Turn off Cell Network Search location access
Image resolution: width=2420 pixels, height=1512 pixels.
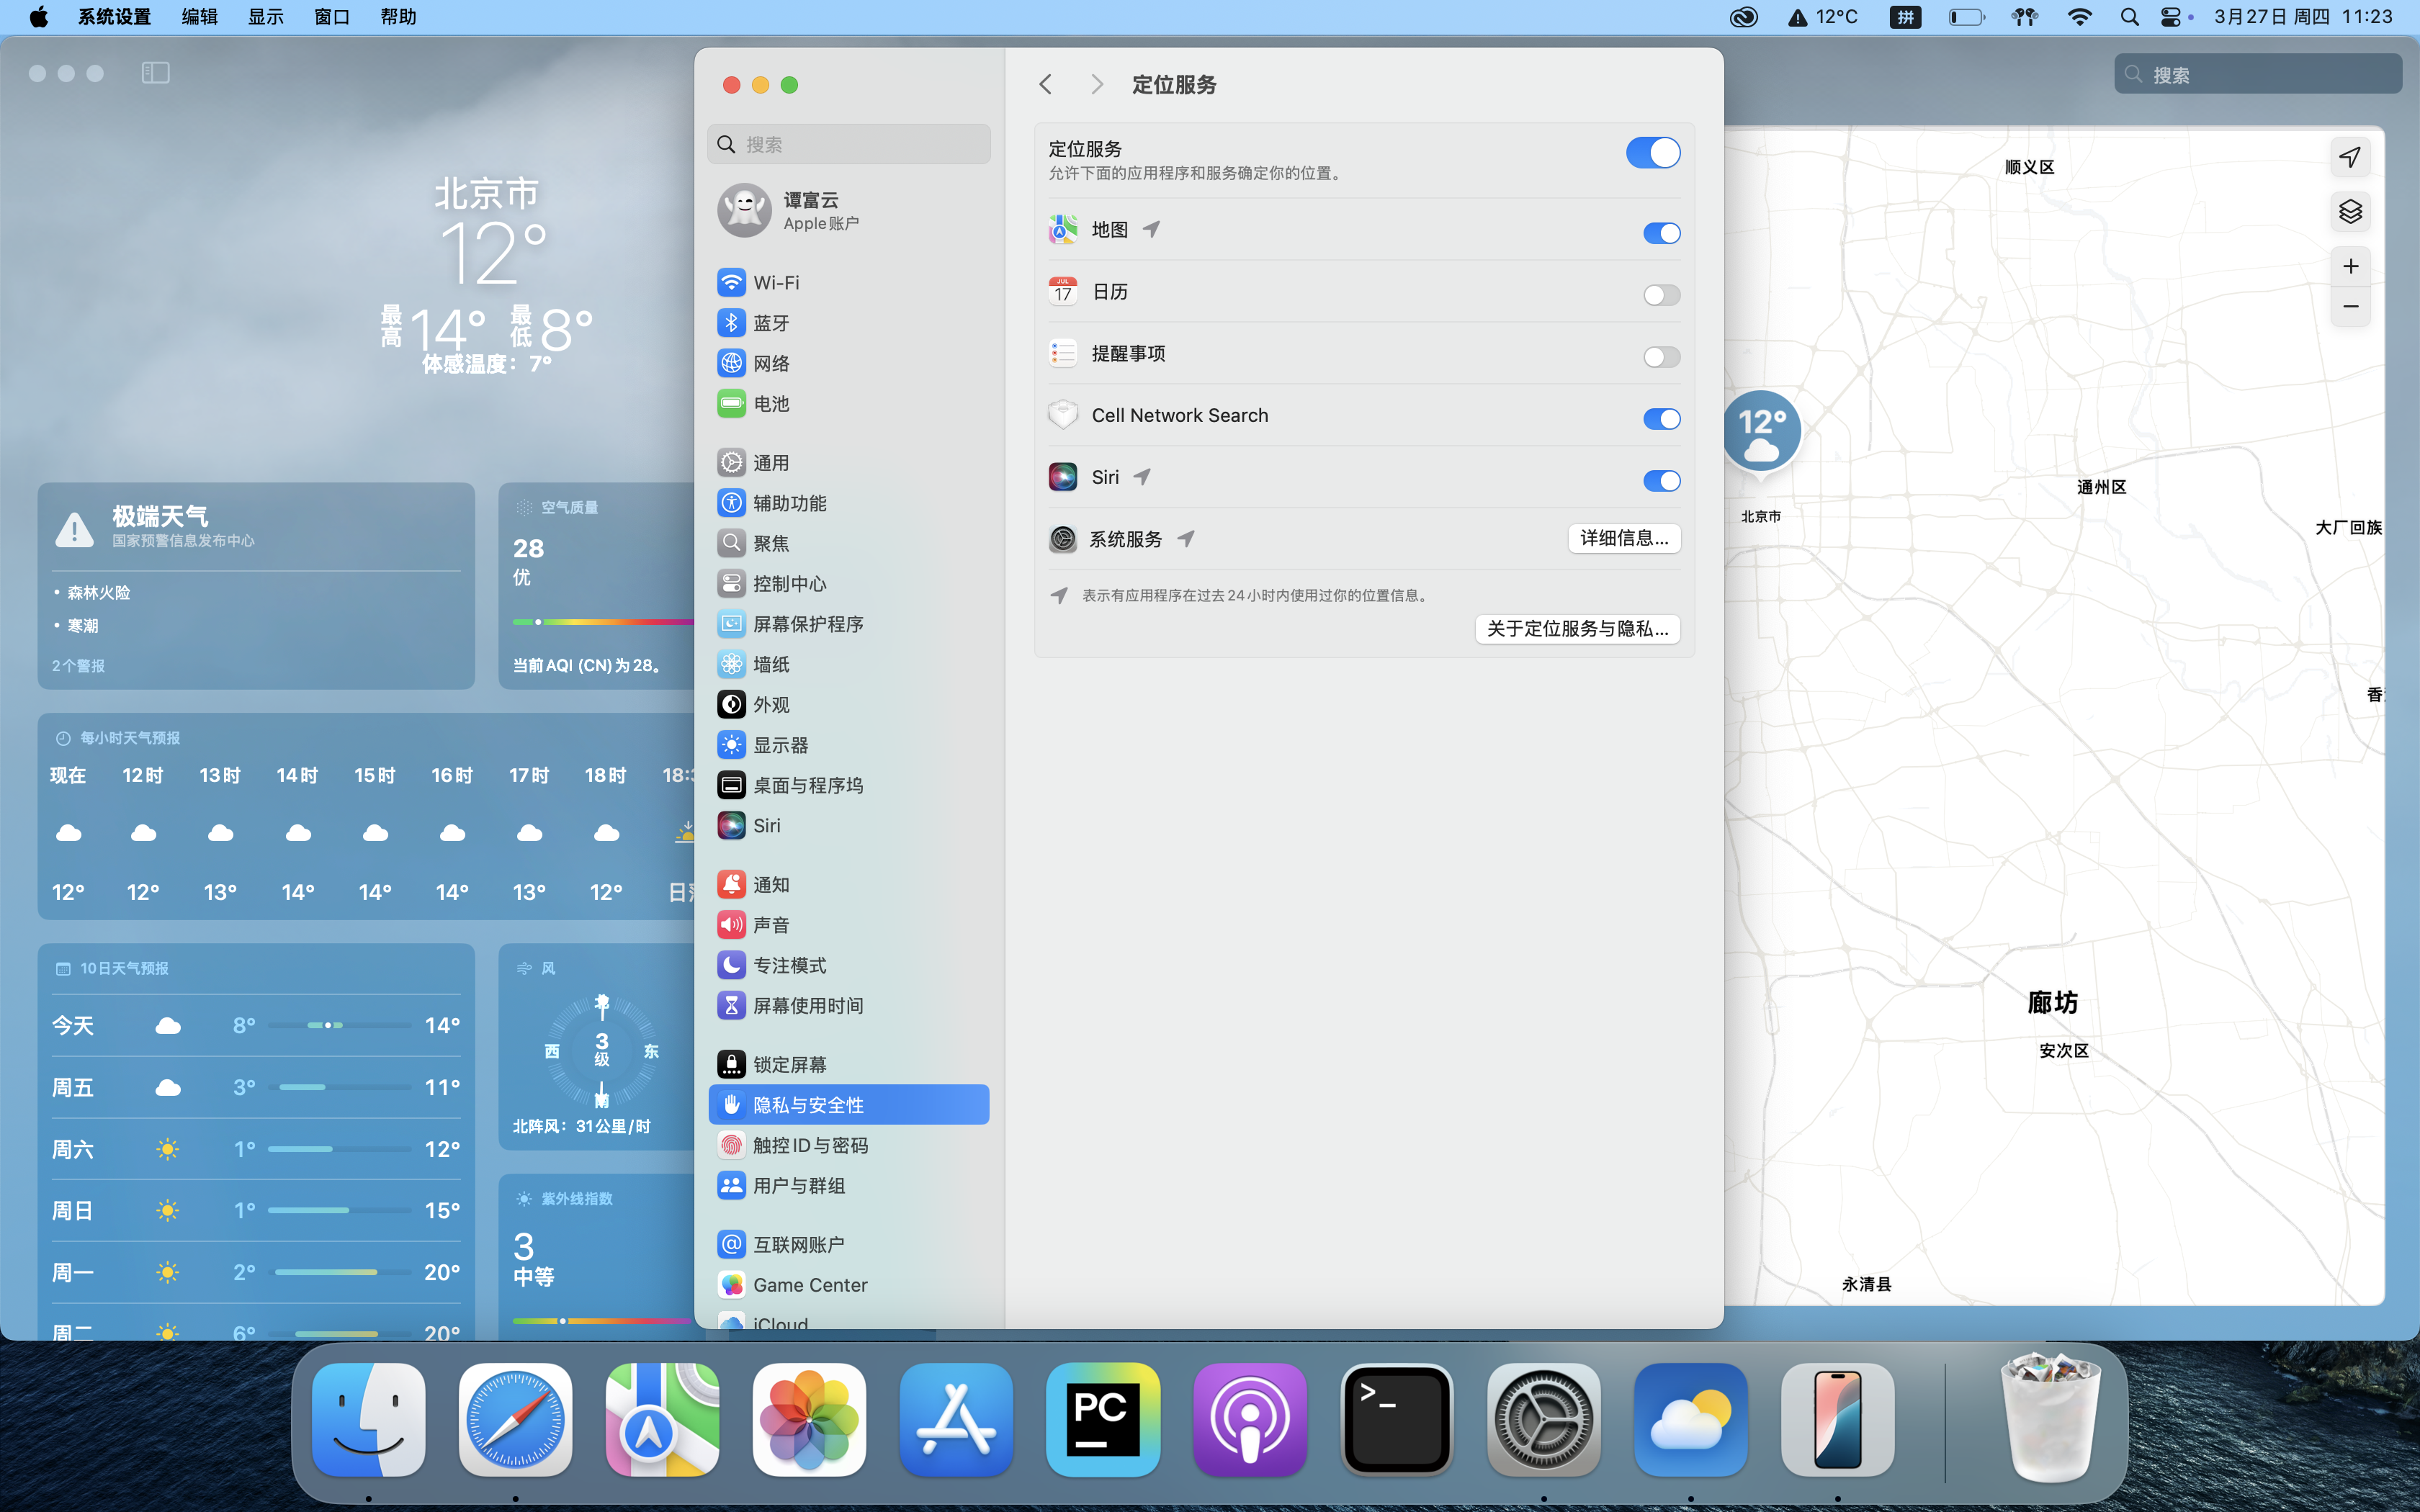(1661, 419)
